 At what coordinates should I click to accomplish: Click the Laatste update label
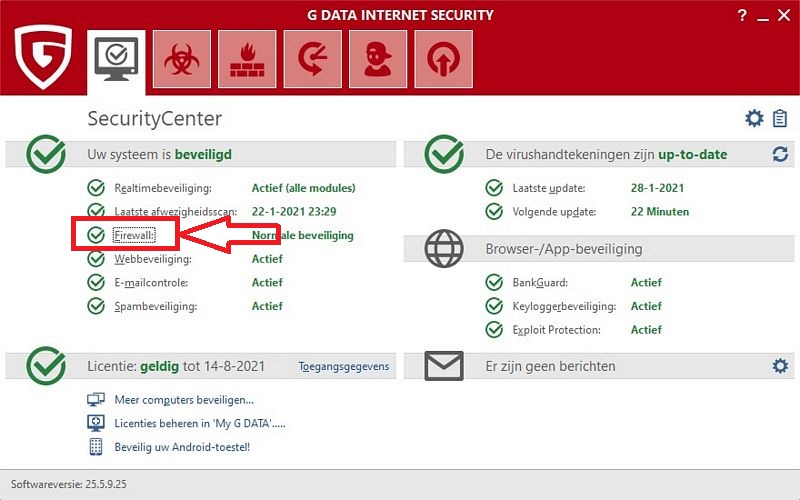tap(549, 188)
